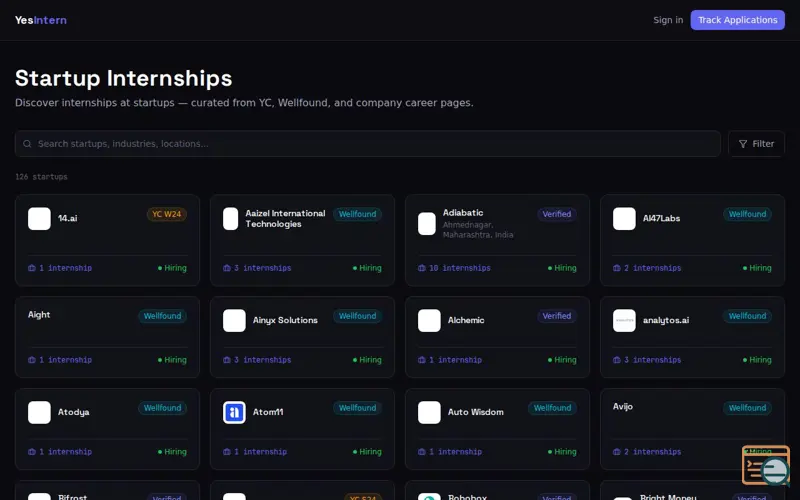This screenshot has height=500, width=800.
Task: Click briefcase icon on AI47Labs card
Action: (x=616, y=268)
